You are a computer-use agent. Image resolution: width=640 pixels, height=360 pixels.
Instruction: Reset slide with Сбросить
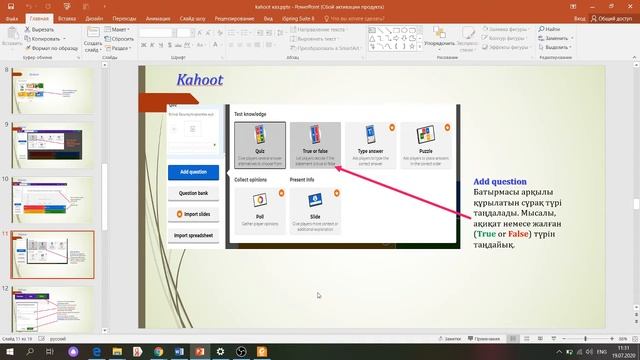(119, 39)
